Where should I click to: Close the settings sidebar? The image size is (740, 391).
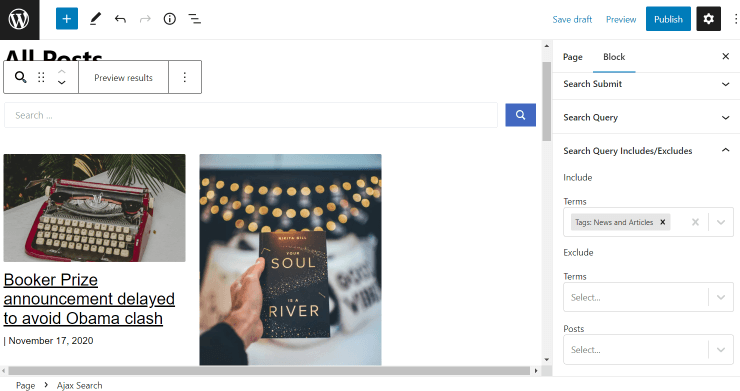coord(725,57)
